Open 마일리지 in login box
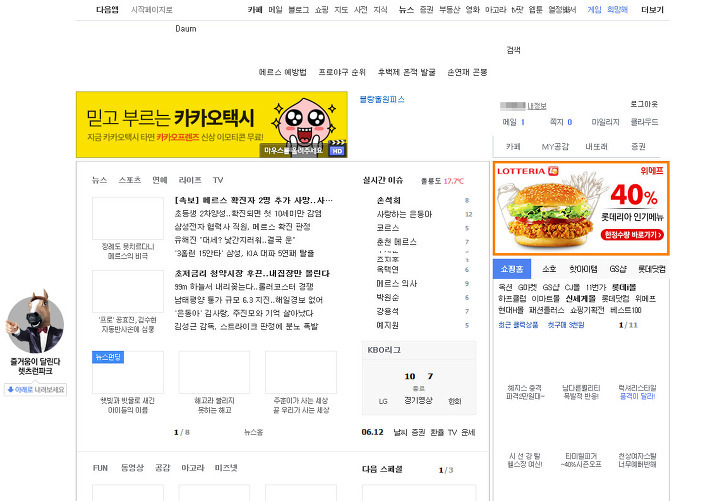Viewport: 710px width, 501px height. coord(605,122)
